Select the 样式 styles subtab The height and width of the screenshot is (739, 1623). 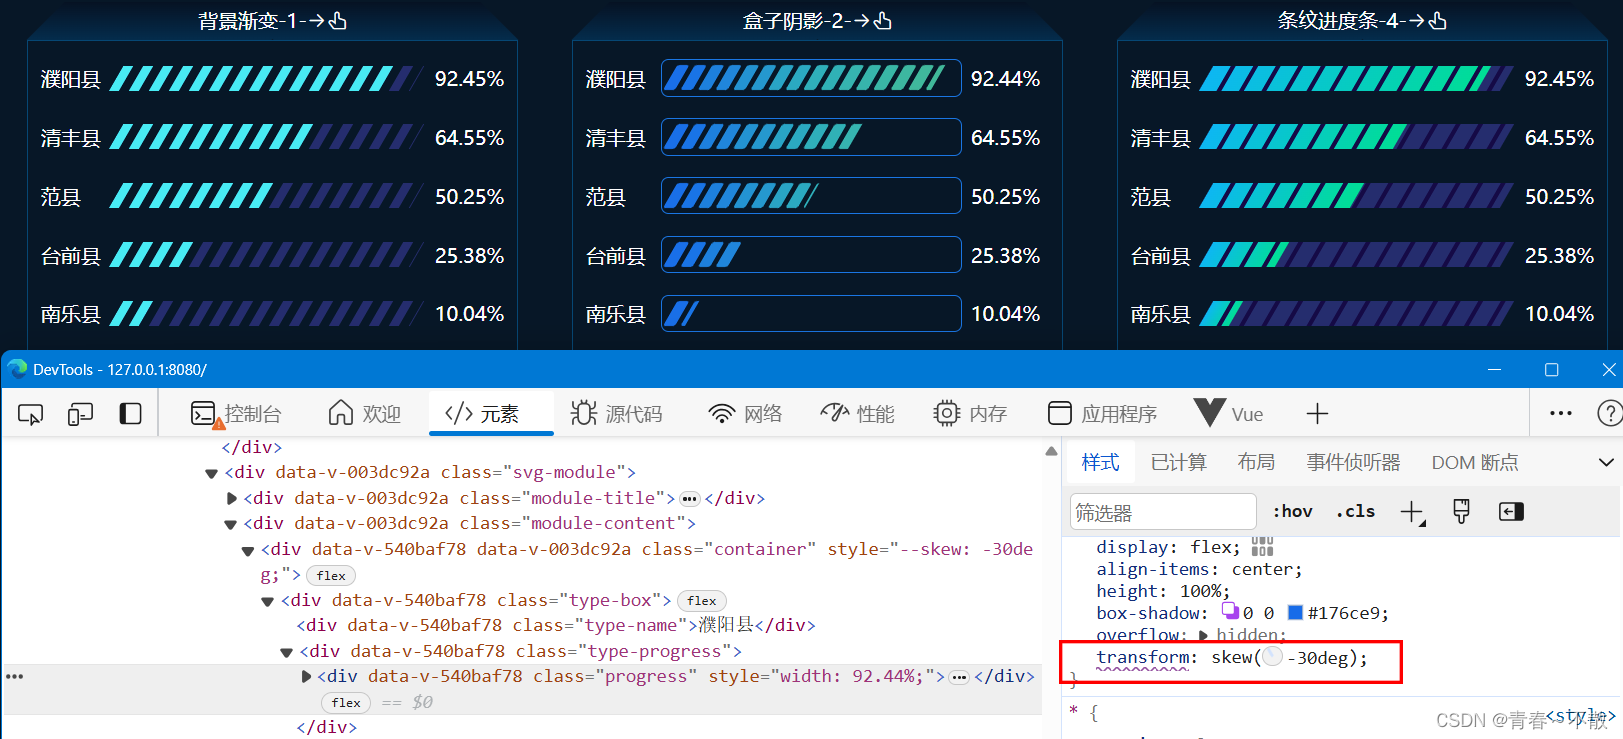coord(1100,463)
